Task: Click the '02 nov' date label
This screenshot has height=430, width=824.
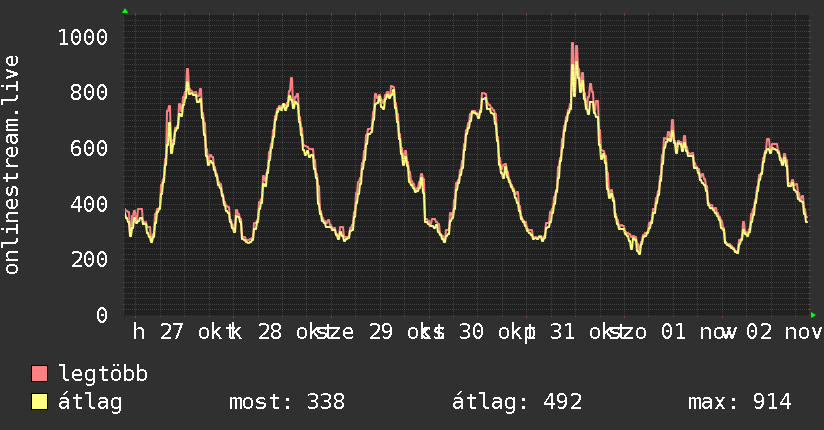Action: (784, 332)
